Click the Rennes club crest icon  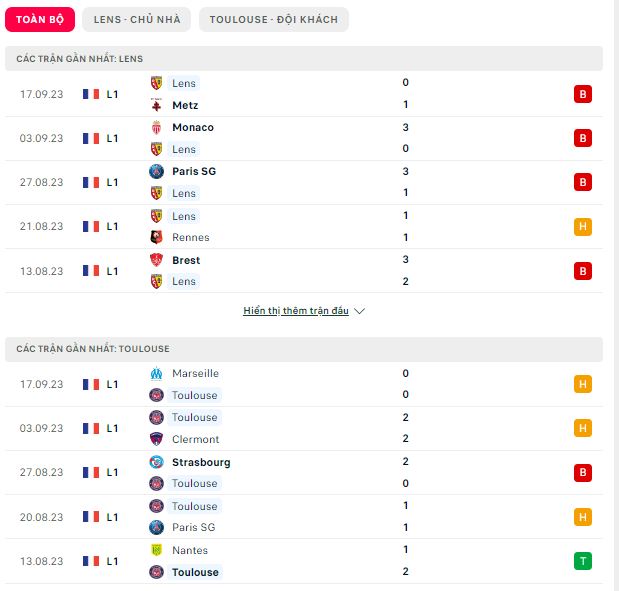(156, 237)
